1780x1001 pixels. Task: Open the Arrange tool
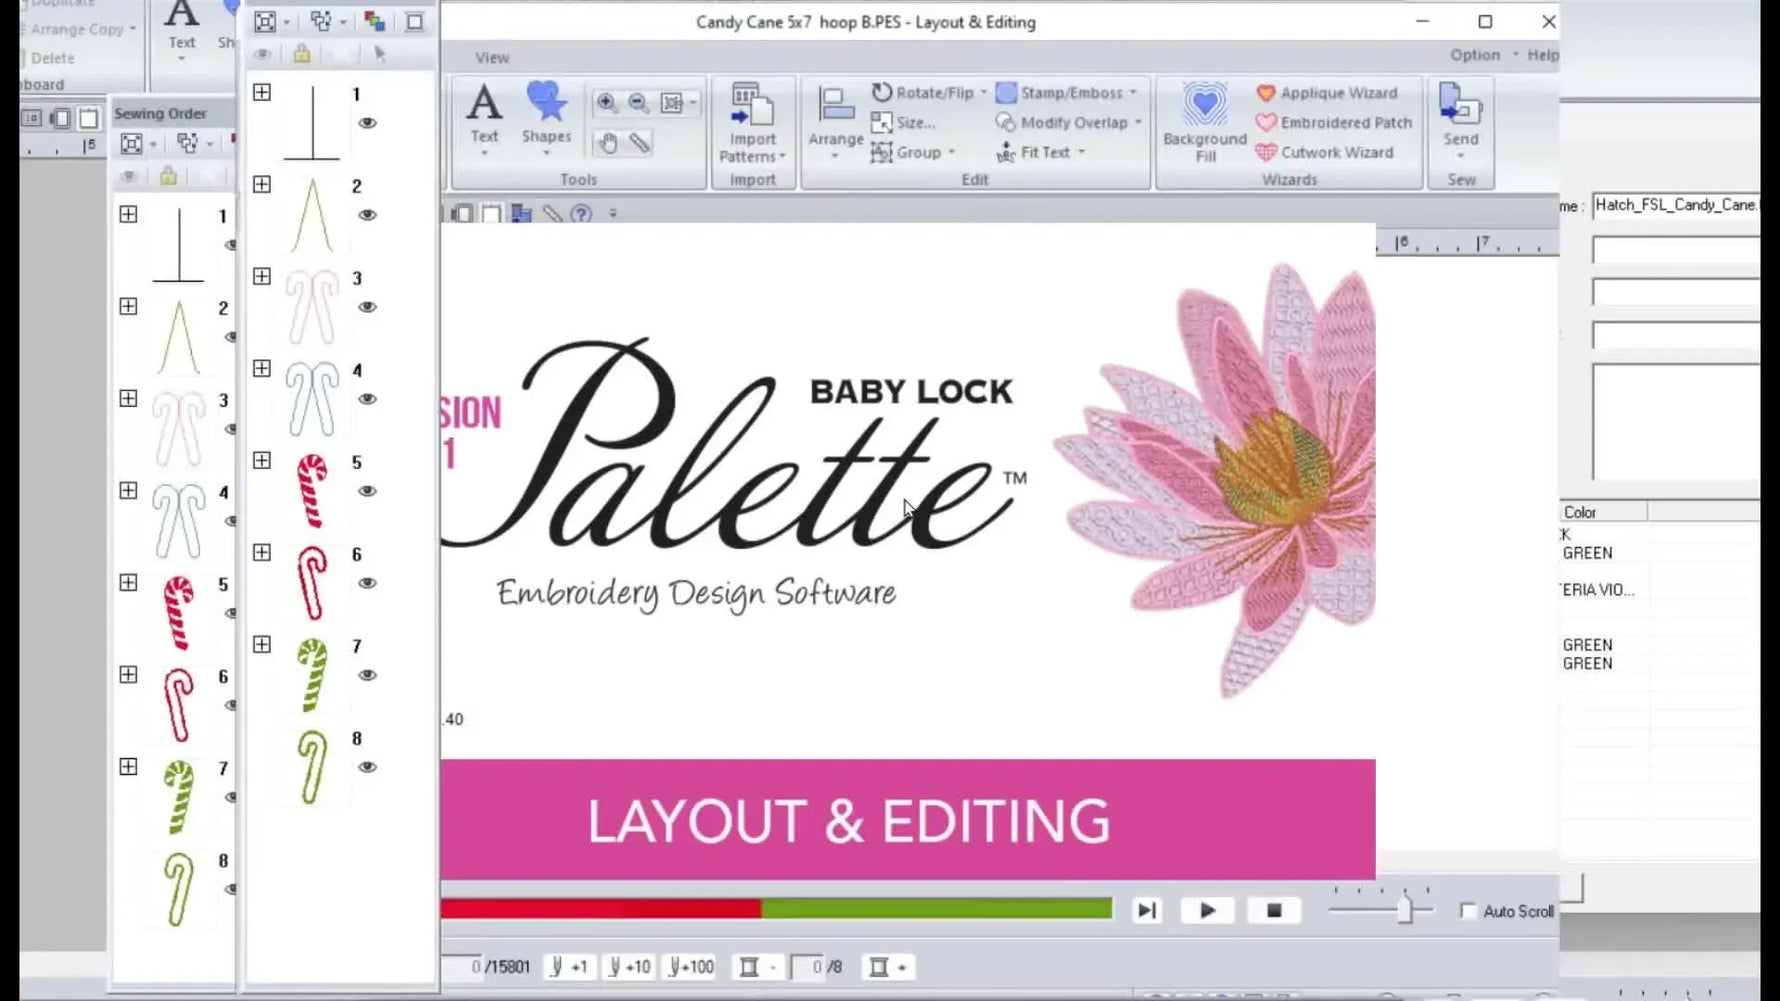click(836, 124)
